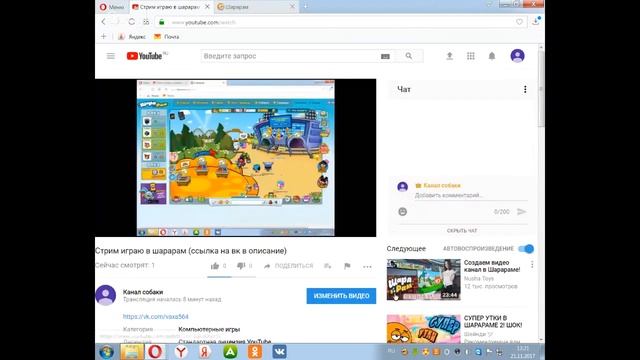Click the taskbar clock
This screenshot has width=640, height=360.
coord(523,352)
